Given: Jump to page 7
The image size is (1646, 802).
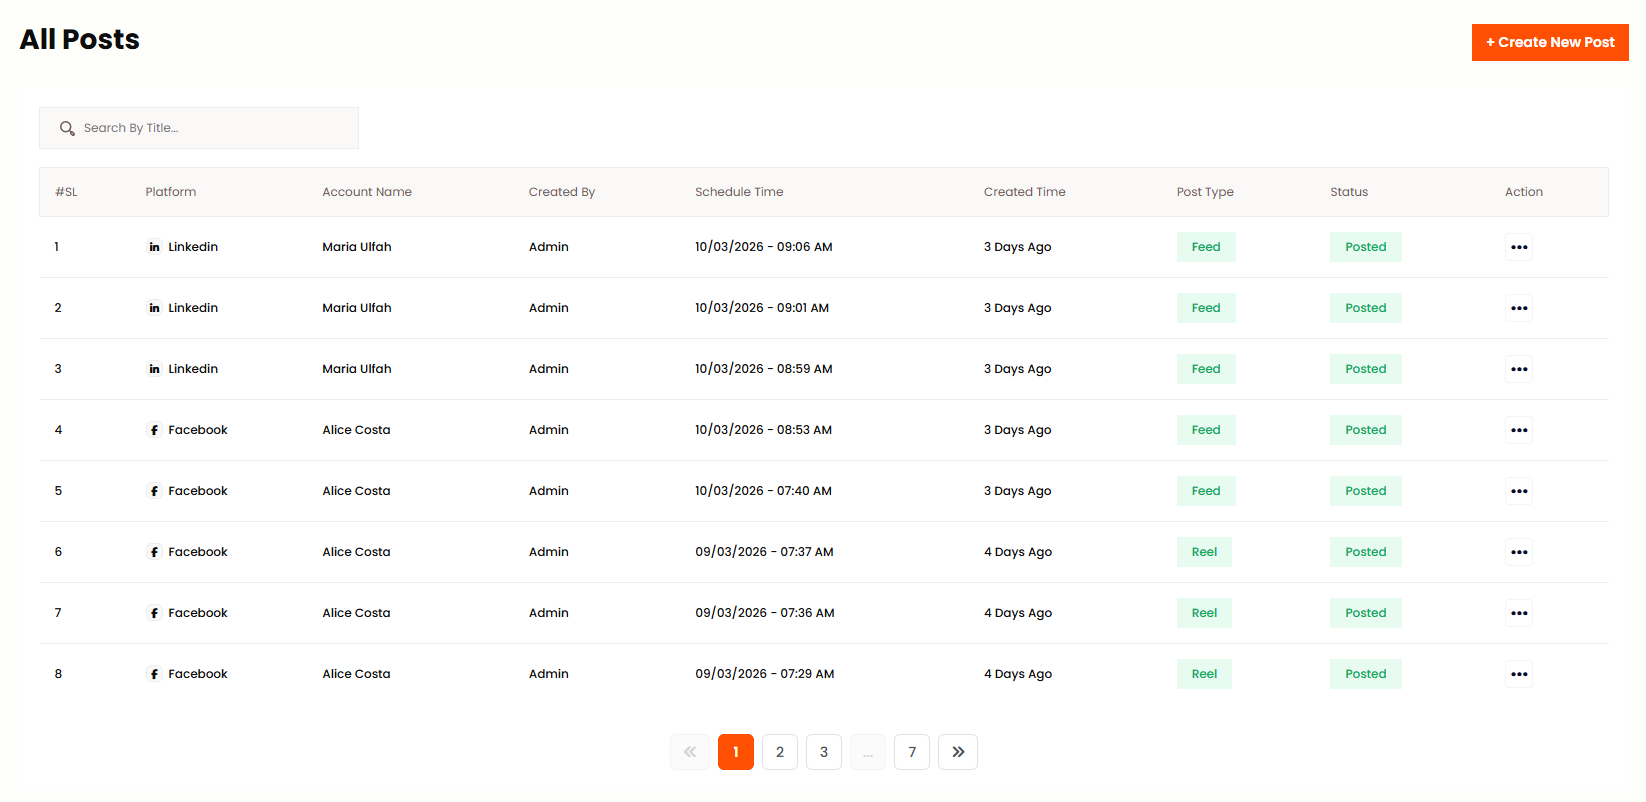Looking at the screenshot, I should point(911,752).
